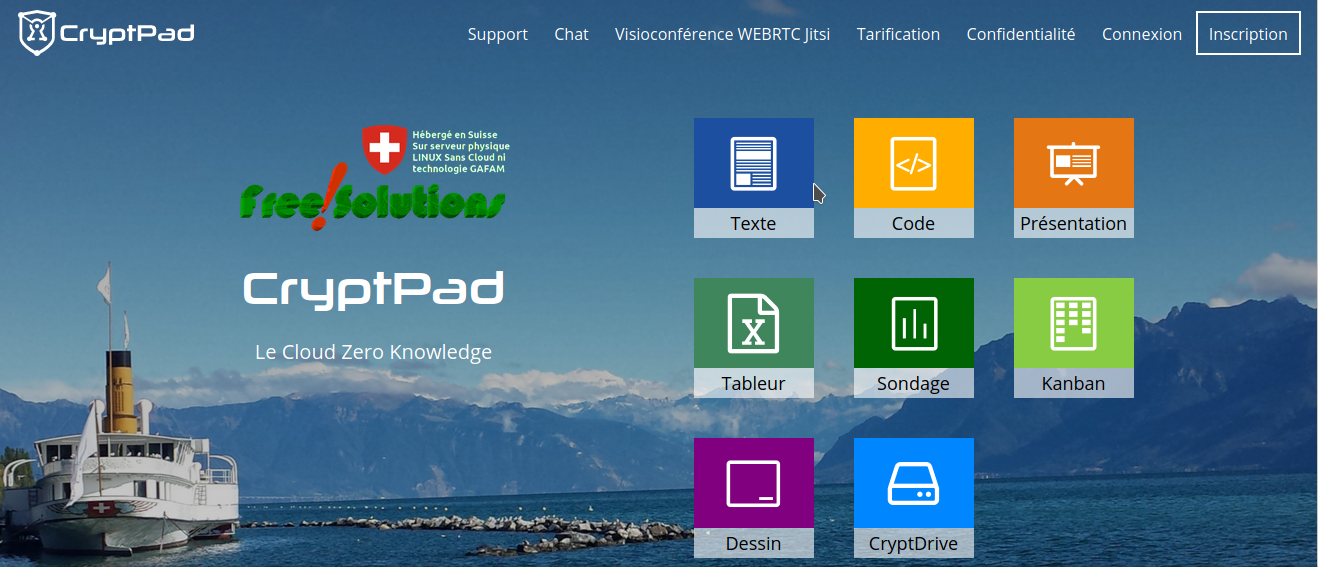The image size is (1318, 567).
Task: Click the Dessin tile label
Action: coord(753,543)
